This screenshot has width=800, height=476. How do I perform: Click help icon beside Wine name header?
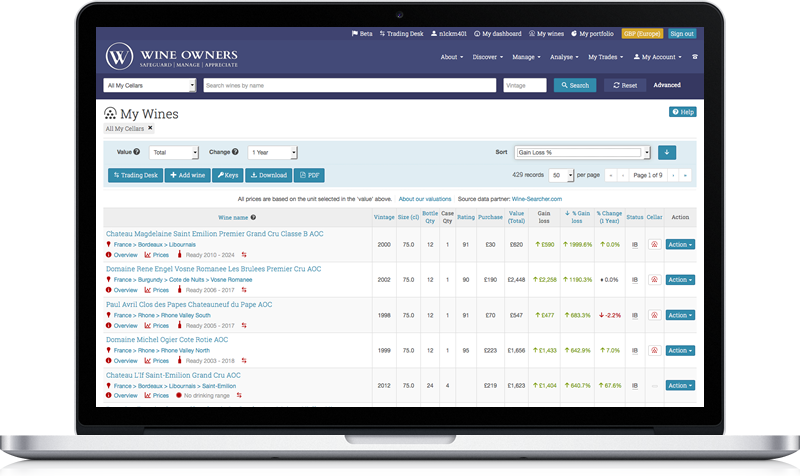[253, 217]
